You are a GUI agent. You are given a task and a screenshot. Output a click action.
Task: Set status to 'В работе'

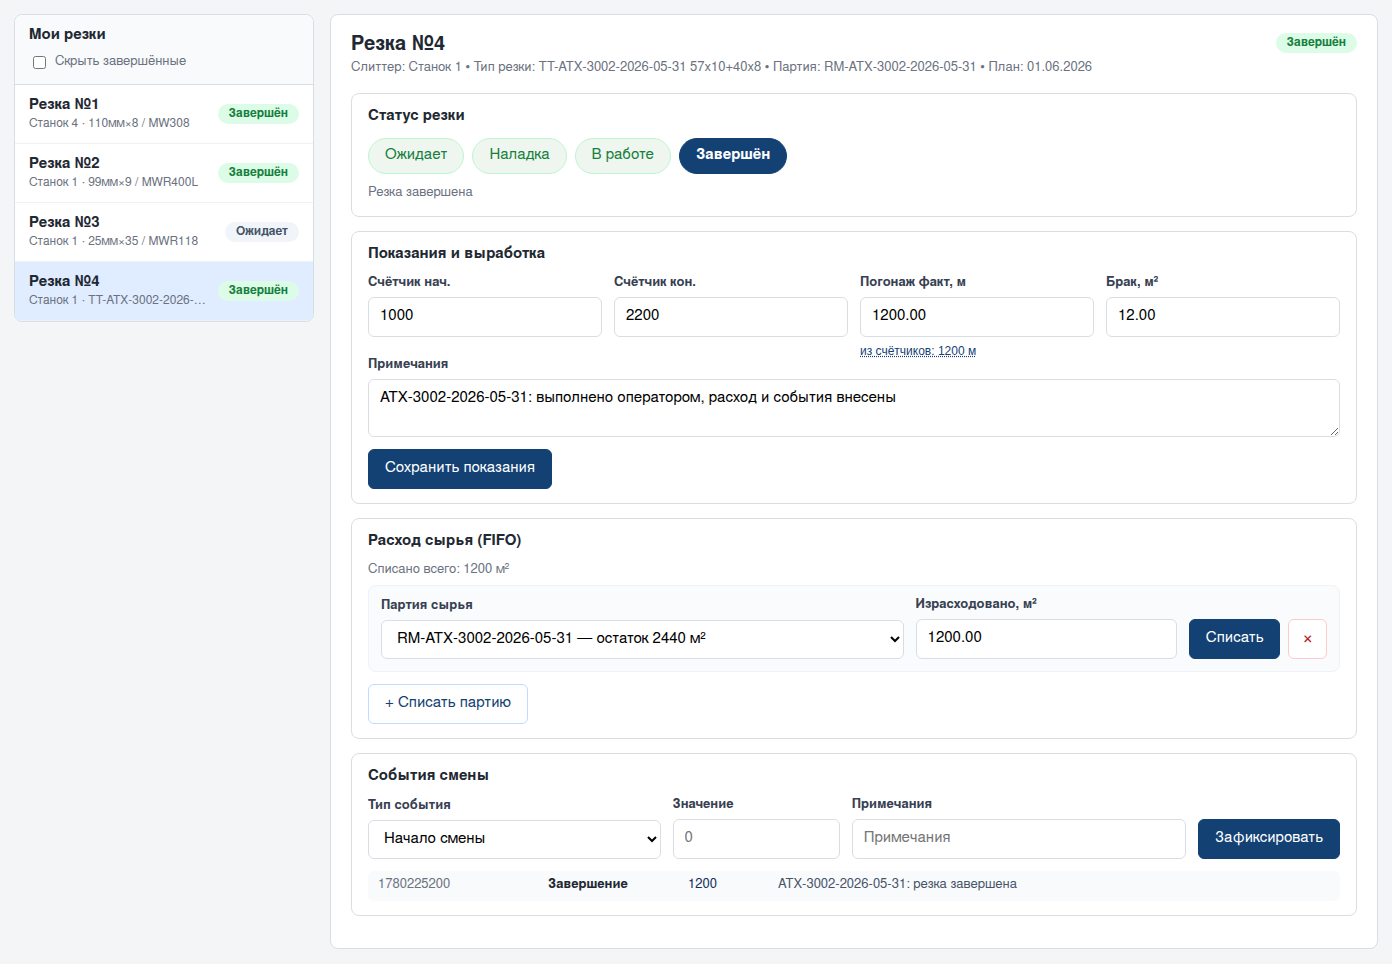point(622,155)
